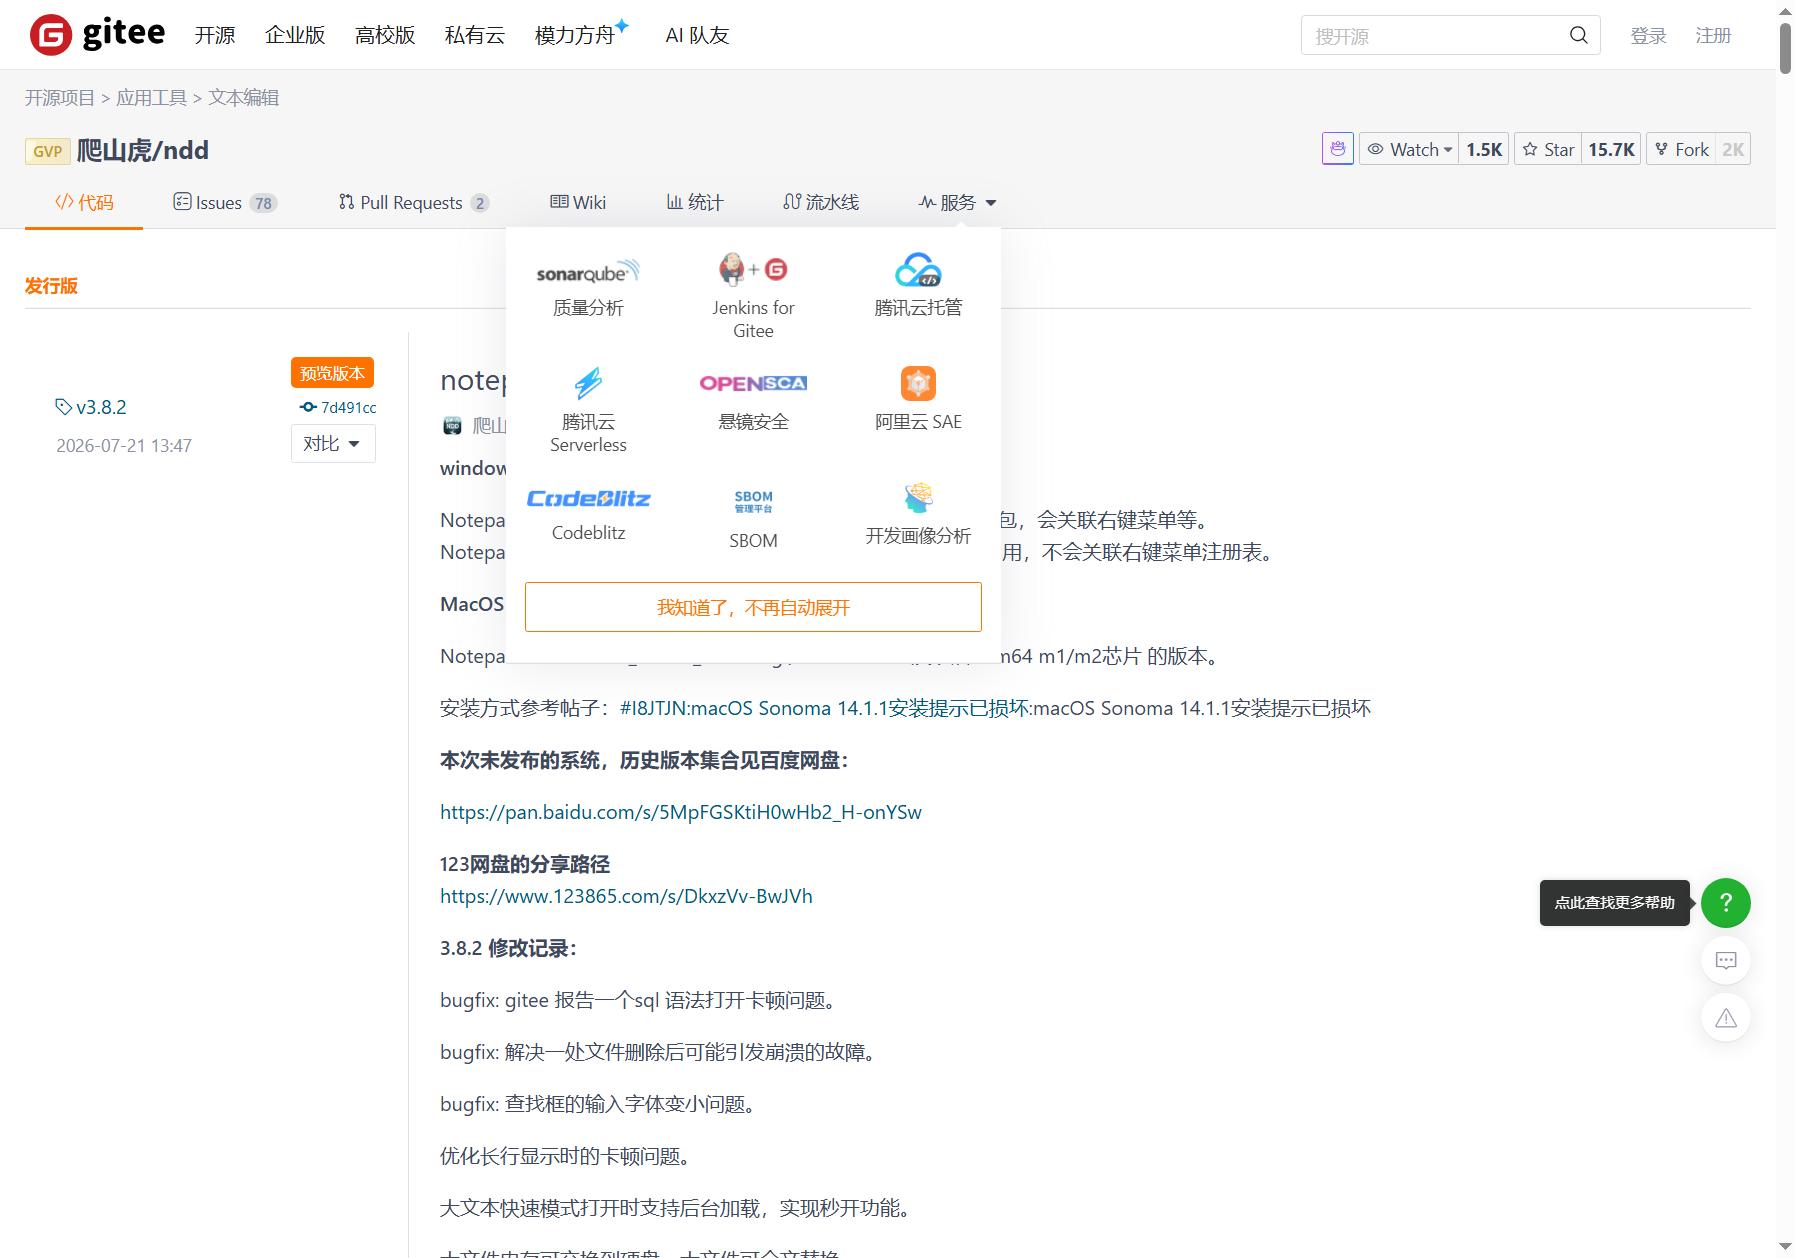The width and height of the screenshot is (1795, 1258).
Task: Click the 2K forks count
Action: pos(1733,149)
